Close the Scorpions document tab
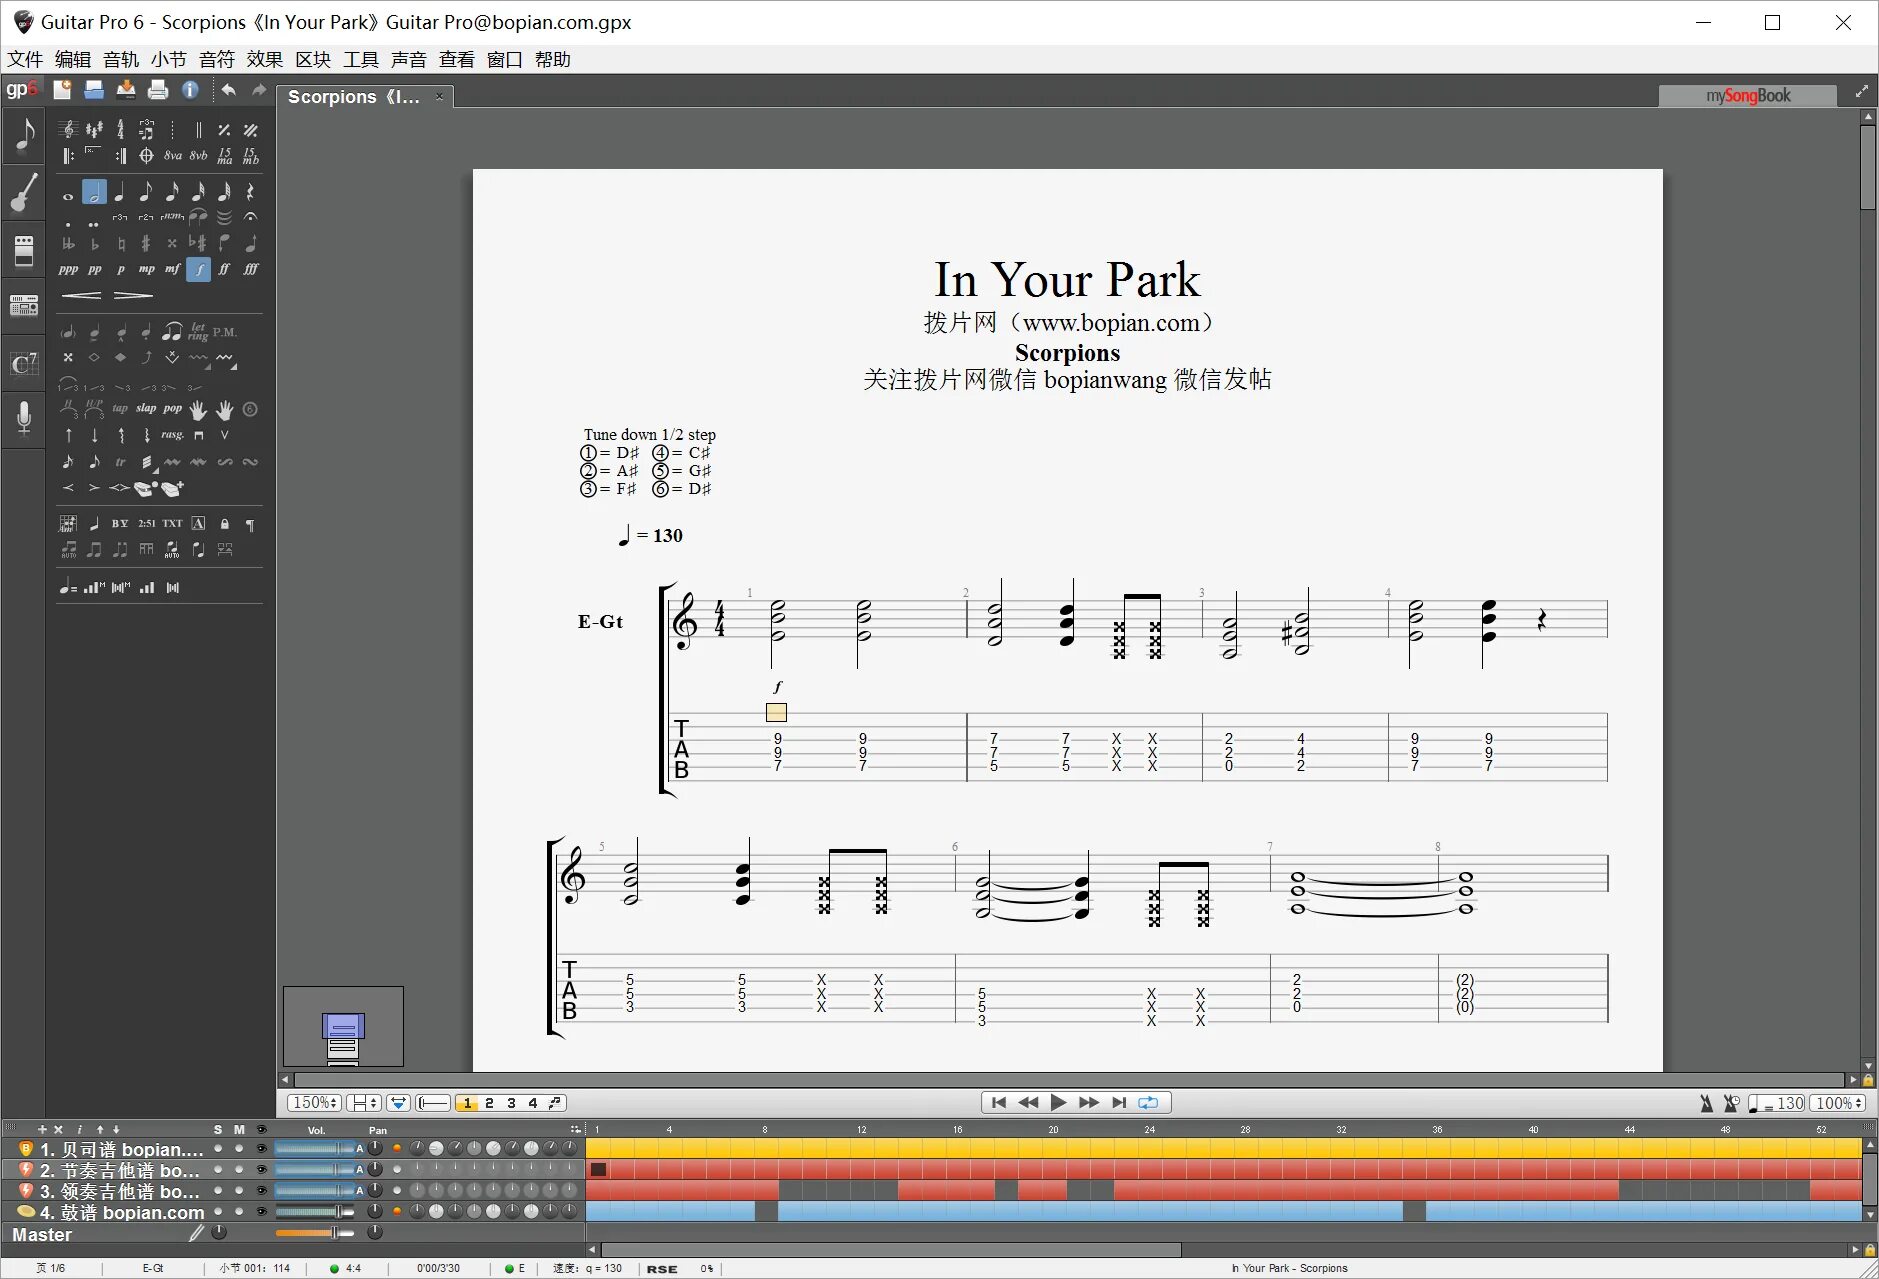1879x1279 pixels. click(x=439, y=97)
